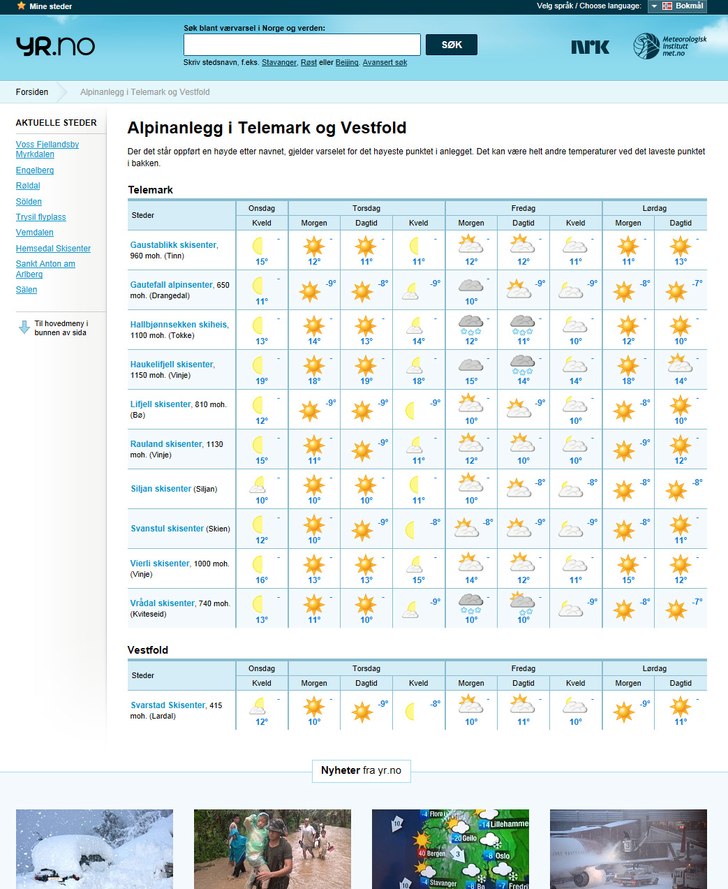The image size is (728, 889).
Task: Click the yr.no logo
Action: tap(55, 46)
